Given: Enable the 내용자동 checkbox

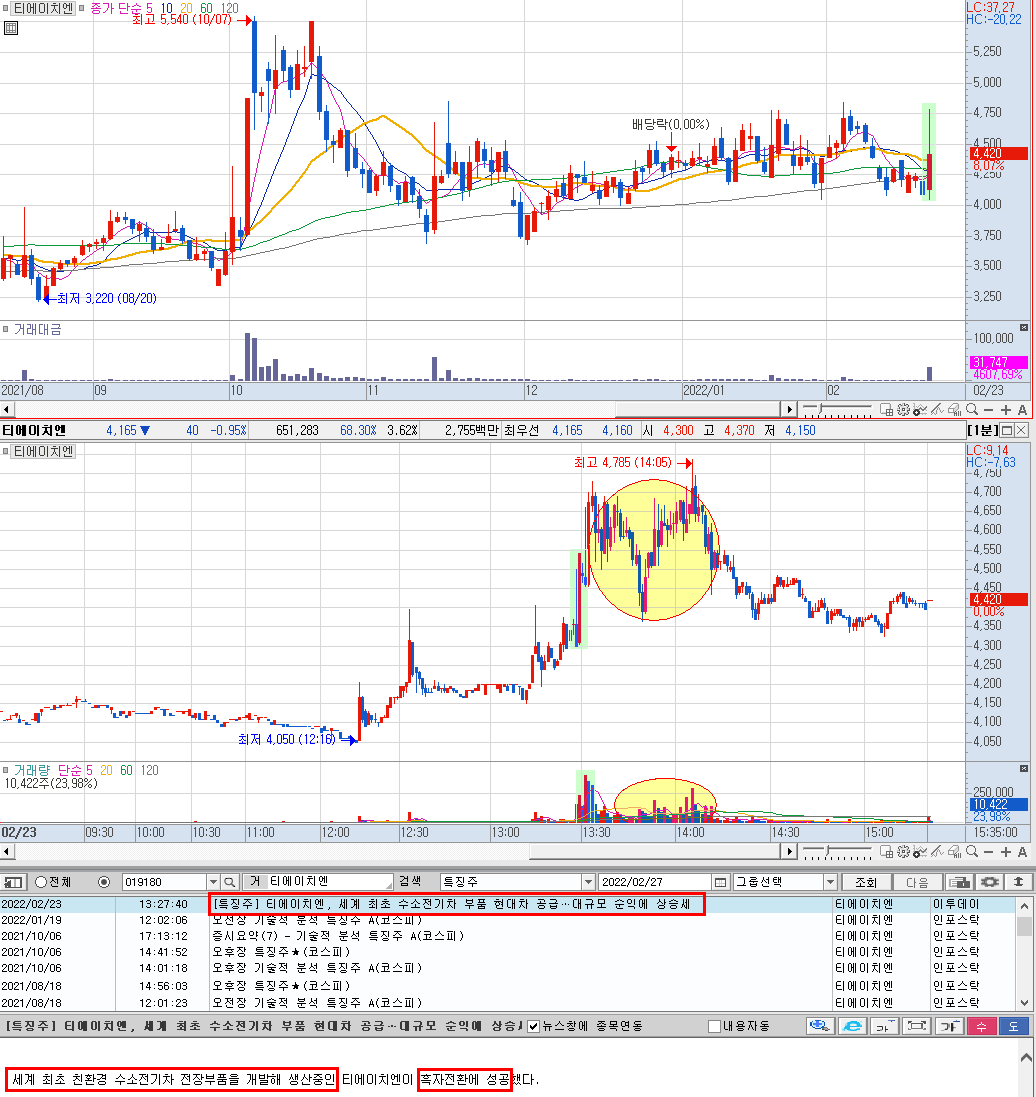Looking at the screenshot, I should pyautogui.click(x=714, y=1026).
